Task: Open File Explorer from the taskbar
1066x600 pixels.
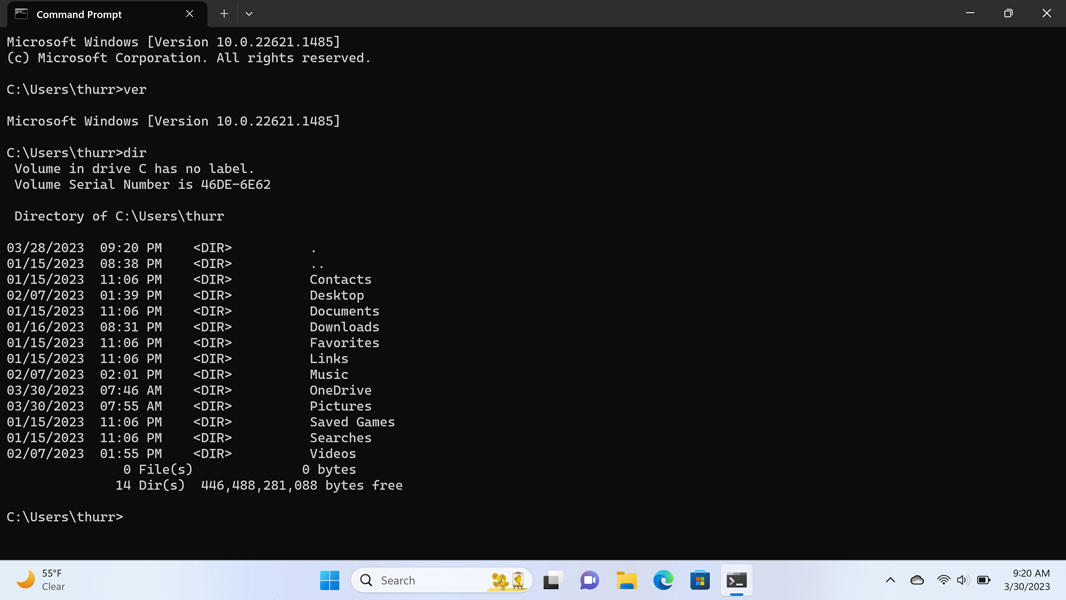Action: pyautogui.click(x=626, y=580)
